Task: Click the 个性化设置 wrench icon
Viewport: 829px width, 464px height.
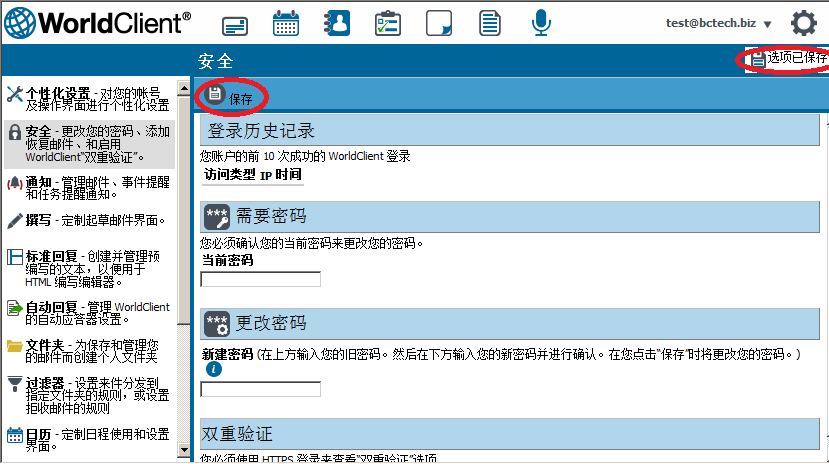Action: (15, 95)
